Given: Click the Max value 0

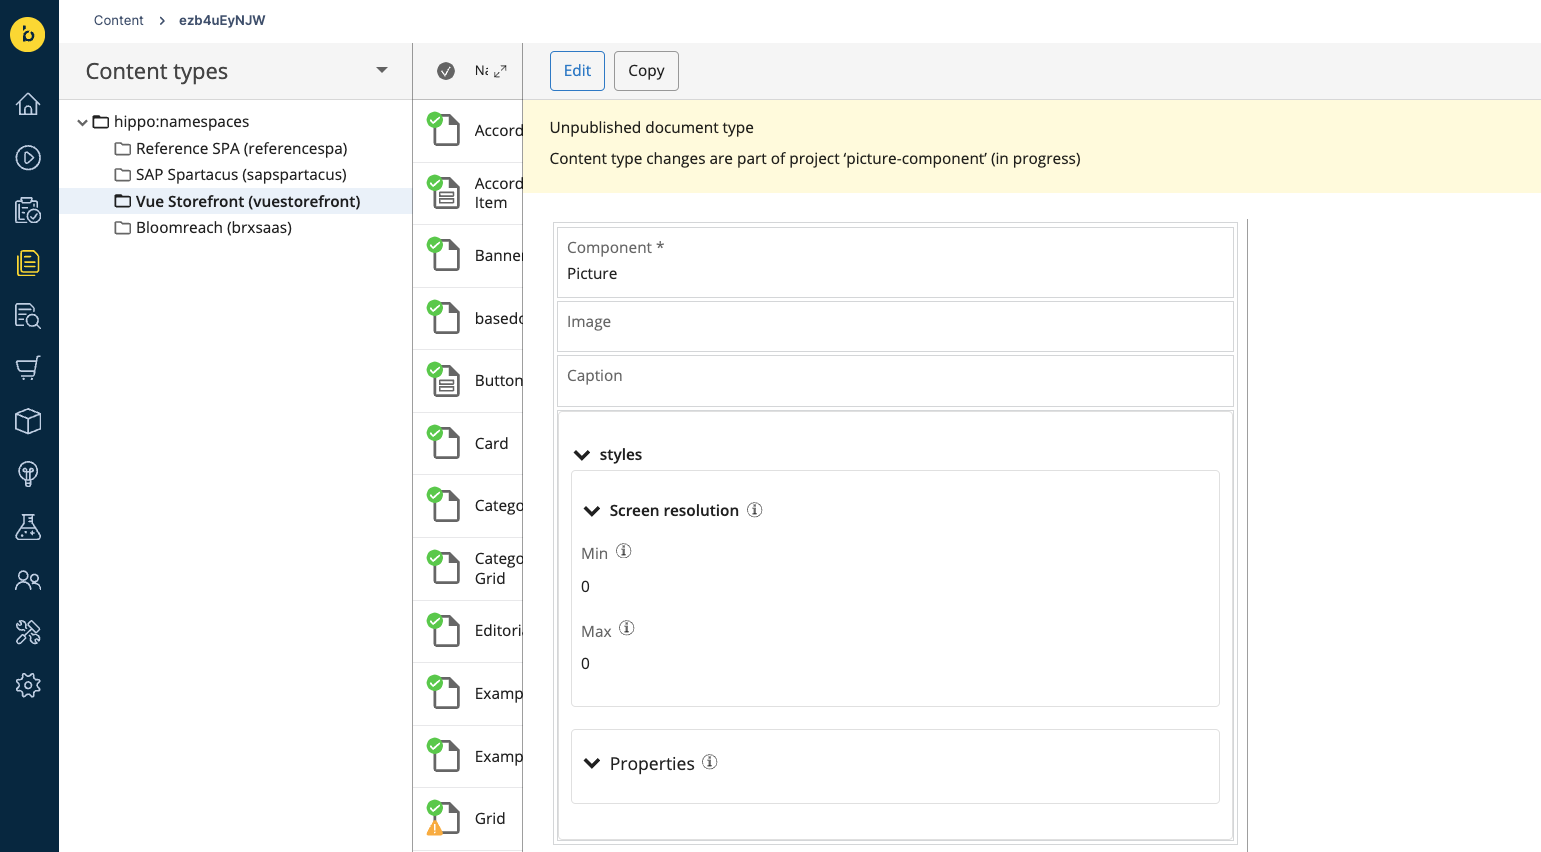Looking at the screenshot, I should click(586, 663).
